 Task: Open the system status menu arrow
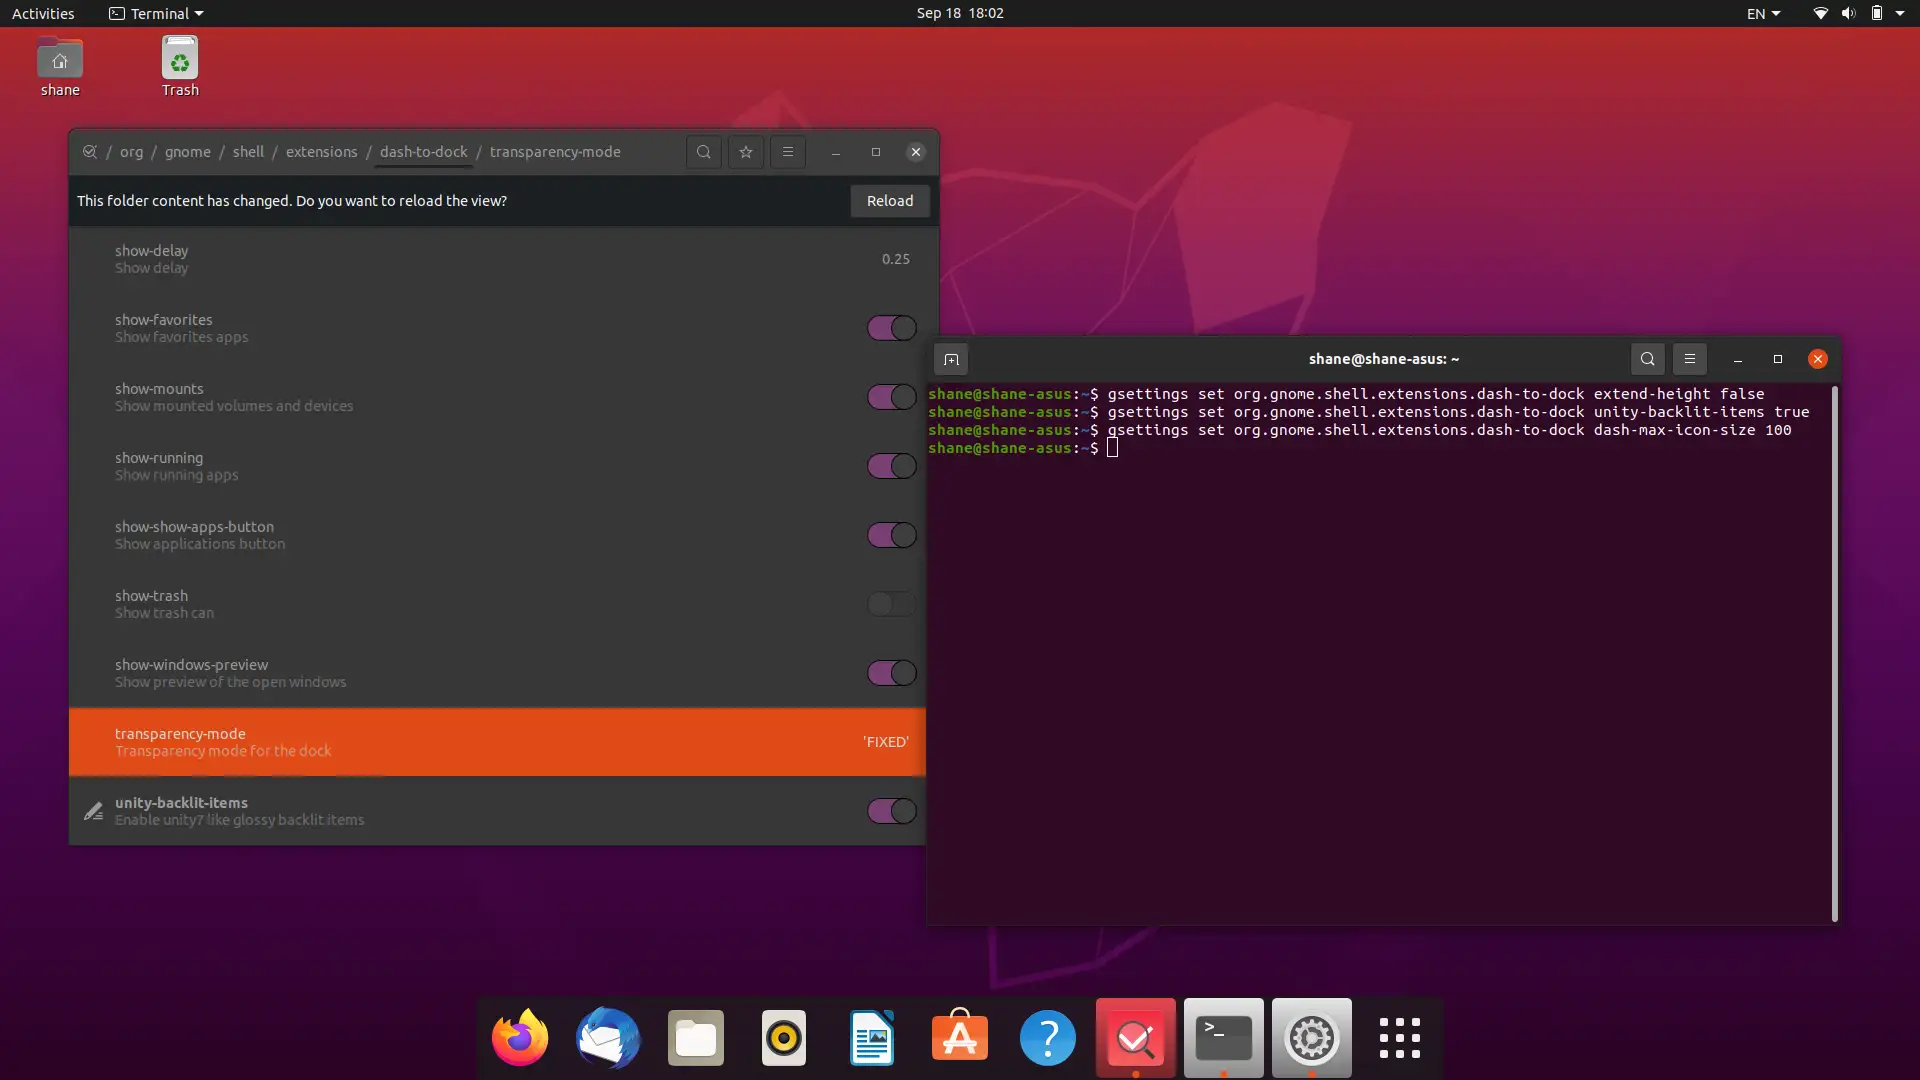point(1900,13)
